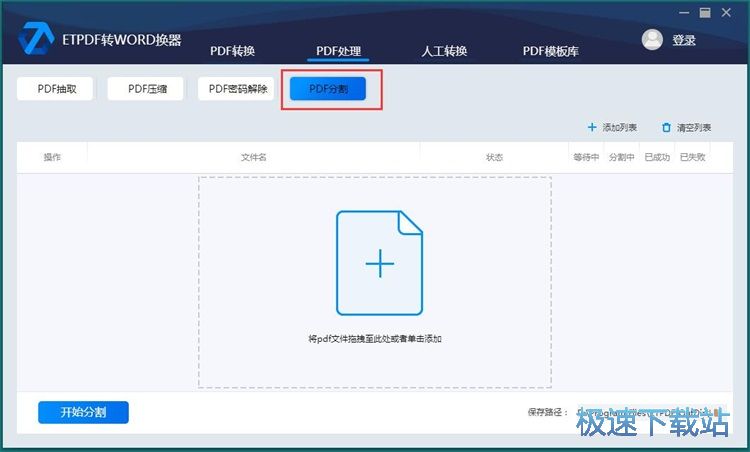
Task: Select the PDF抽取 function
Action: click(x=55, y=89)
